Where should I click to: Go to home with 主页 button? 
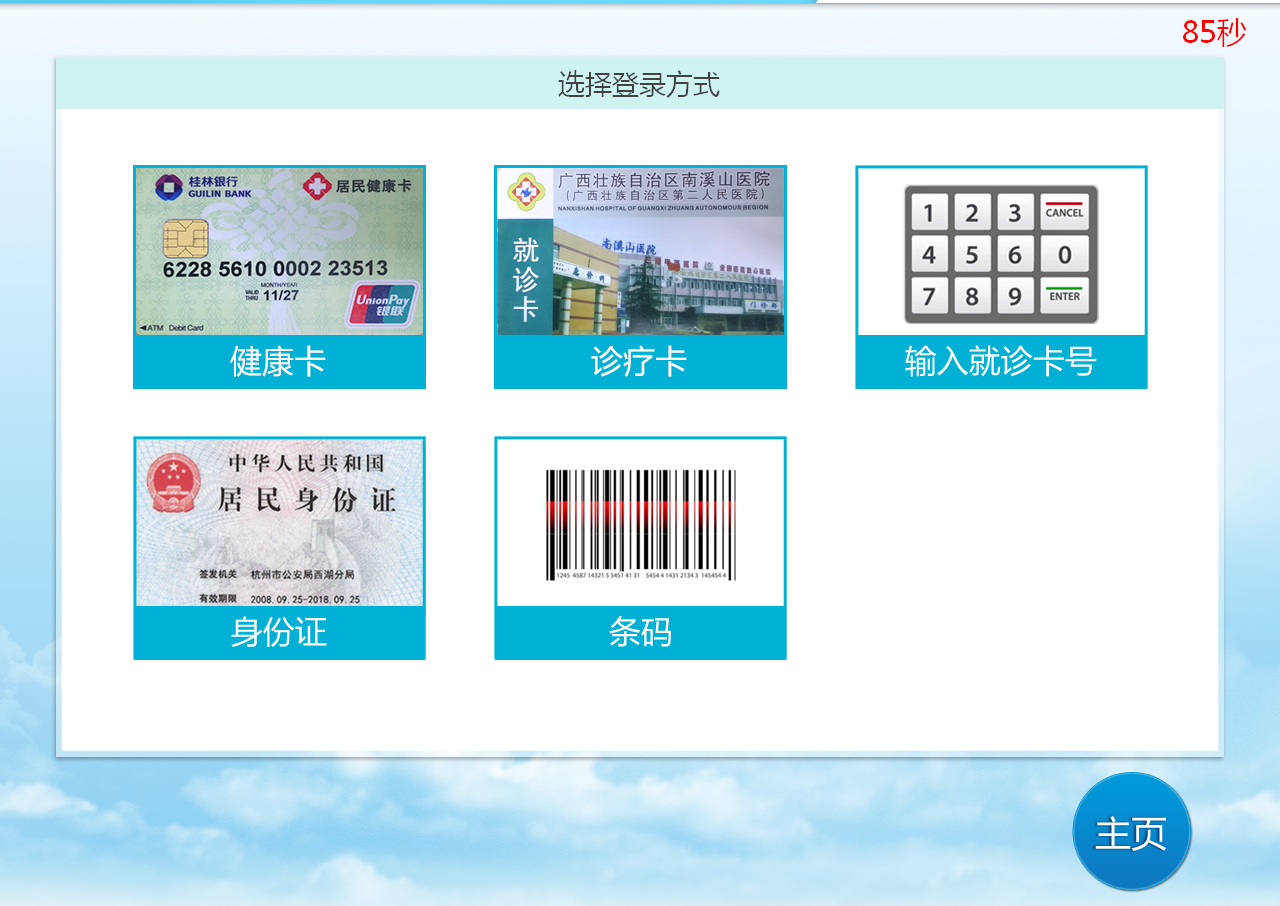pyautogui.click(x=1131, y=832)
